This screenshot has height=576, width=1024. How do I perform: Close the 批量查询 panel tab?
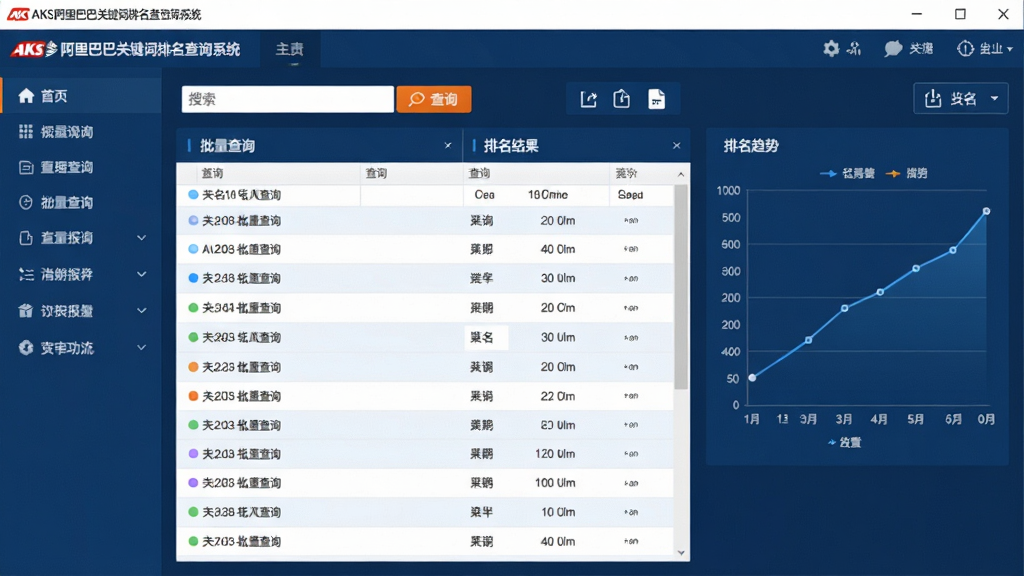click(x=448, y=146)
